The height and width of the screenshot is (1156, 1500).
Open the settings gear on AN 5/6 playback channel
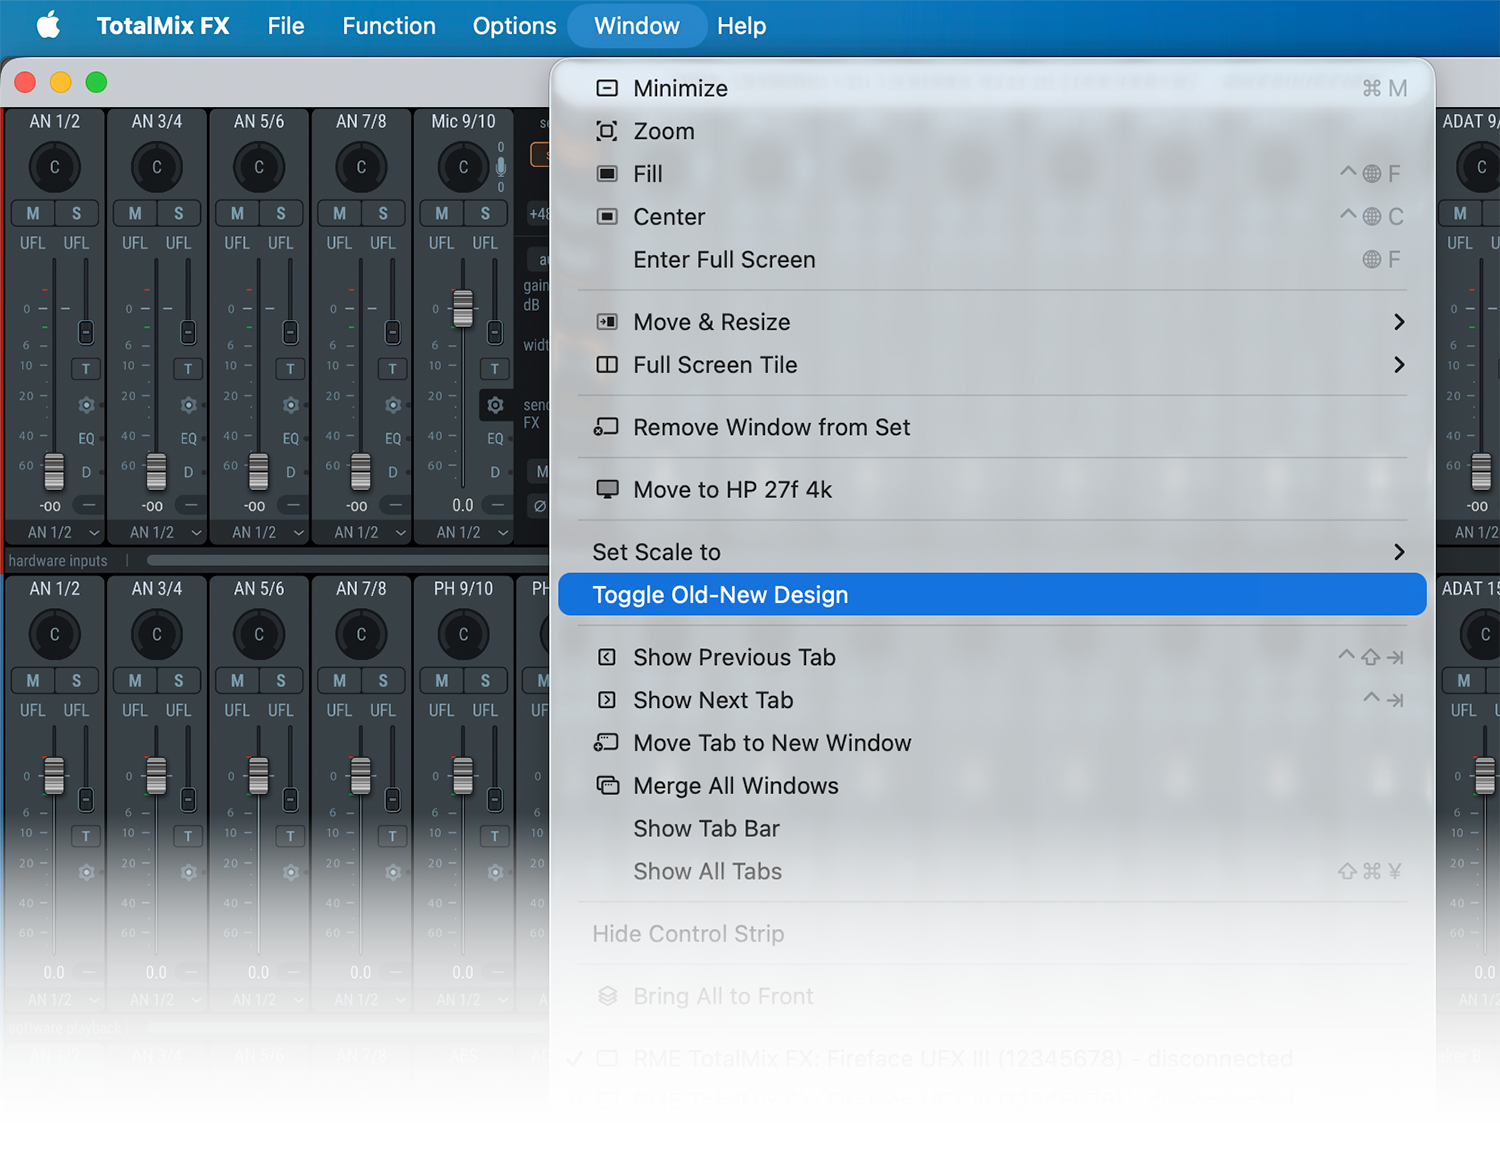tap(291, 873)
